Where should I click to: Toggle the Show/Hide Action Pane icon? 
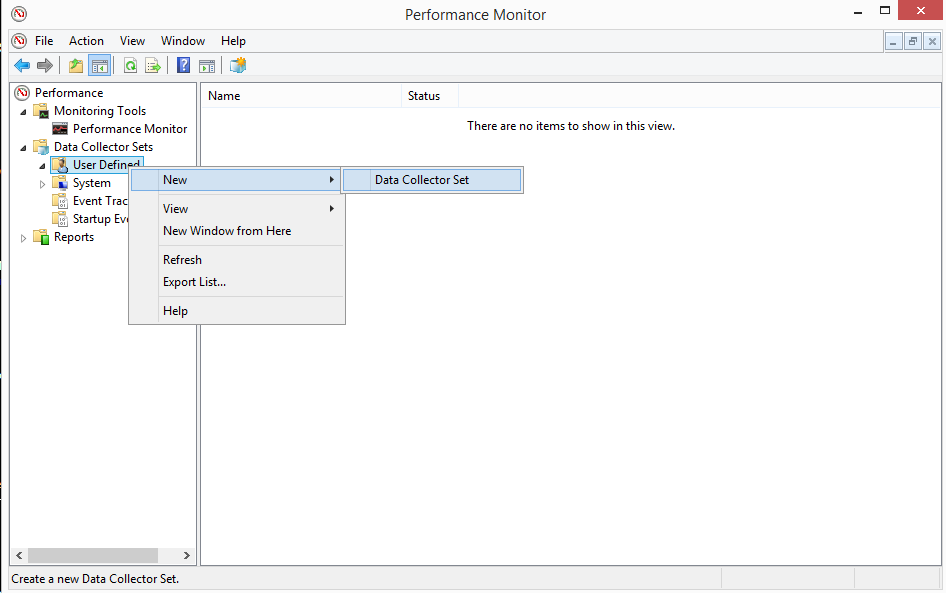(x=207, y=66)
